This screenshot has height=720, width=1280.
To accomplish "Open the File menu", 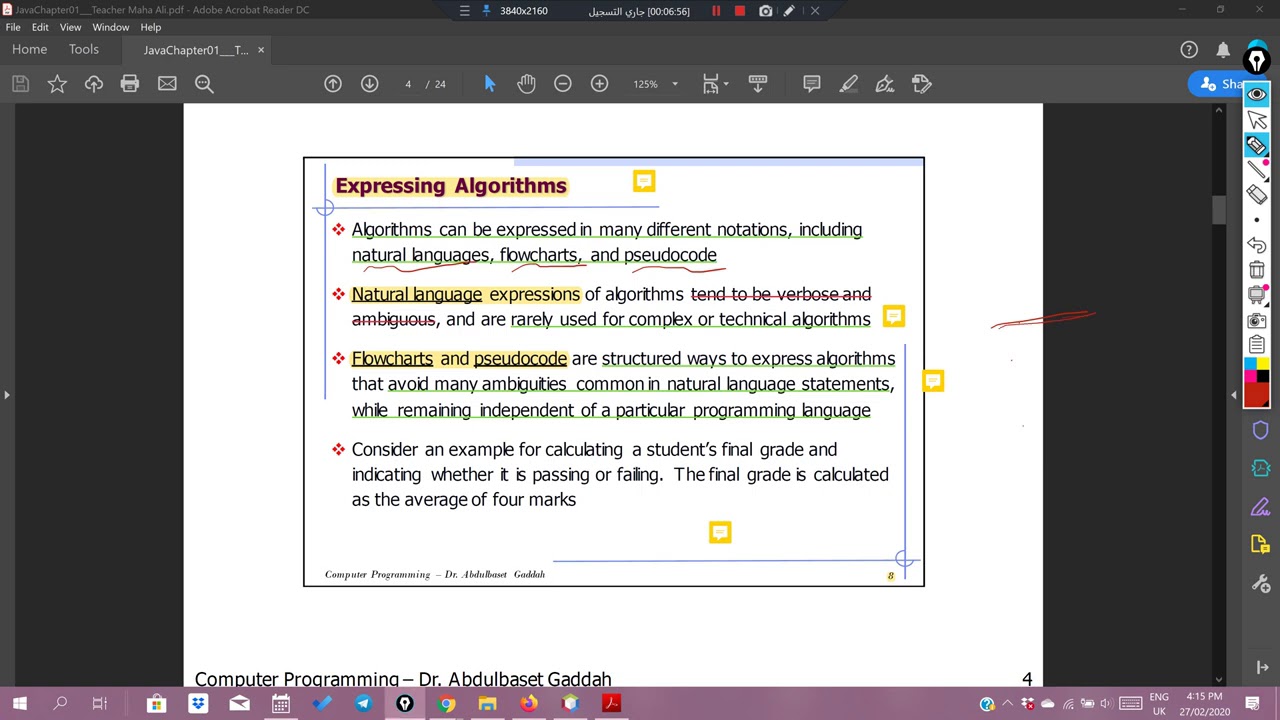I will [x=13, y=27].
